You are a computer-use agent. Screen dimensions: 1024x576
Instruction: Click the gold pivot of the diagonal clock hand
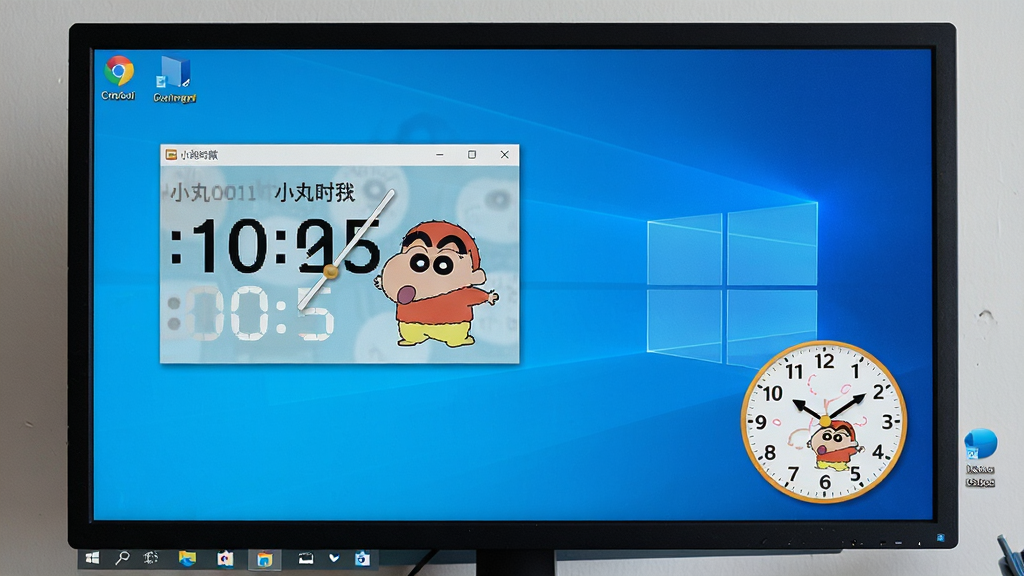(x=330, y=272)
